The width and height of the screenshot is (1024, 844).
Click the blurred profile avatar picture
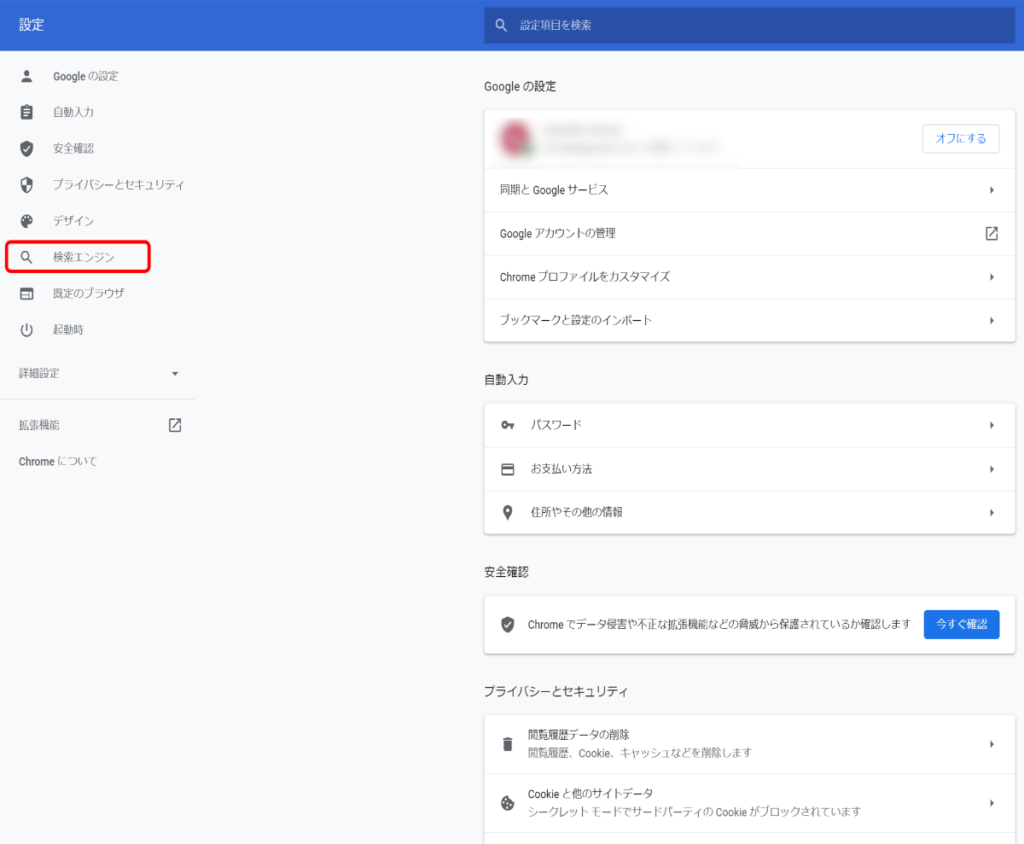point(516,138)
